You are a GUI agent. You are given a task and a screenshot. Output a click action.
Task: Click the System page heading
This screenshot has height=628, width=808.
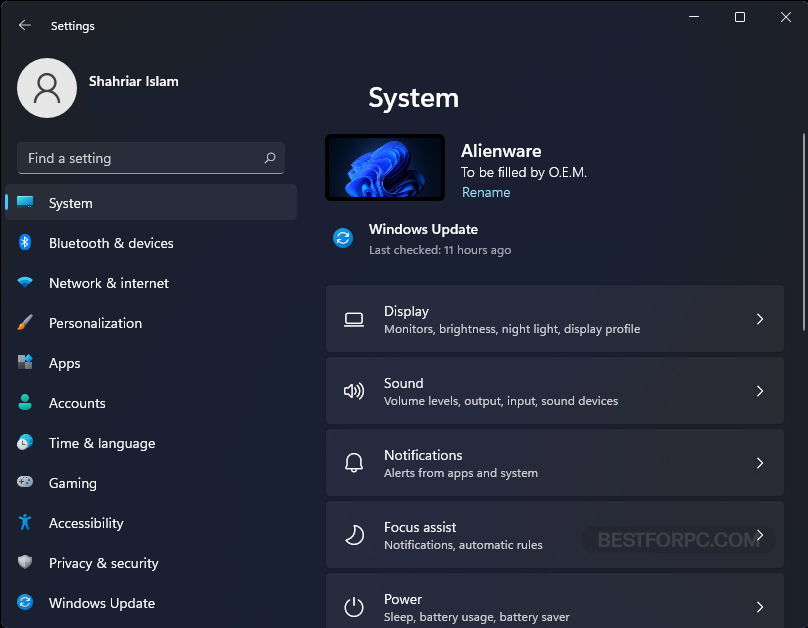point(413,98)
